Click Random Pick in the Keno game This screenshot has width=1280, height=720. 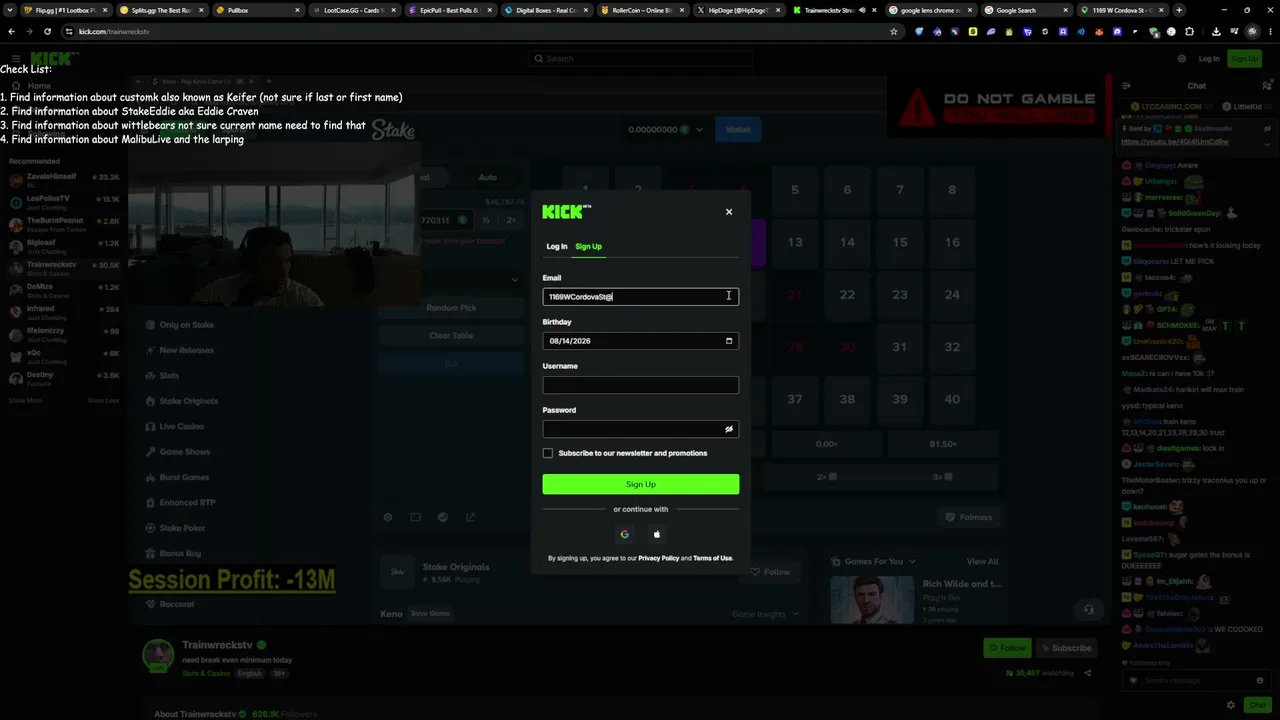[451, 308]
